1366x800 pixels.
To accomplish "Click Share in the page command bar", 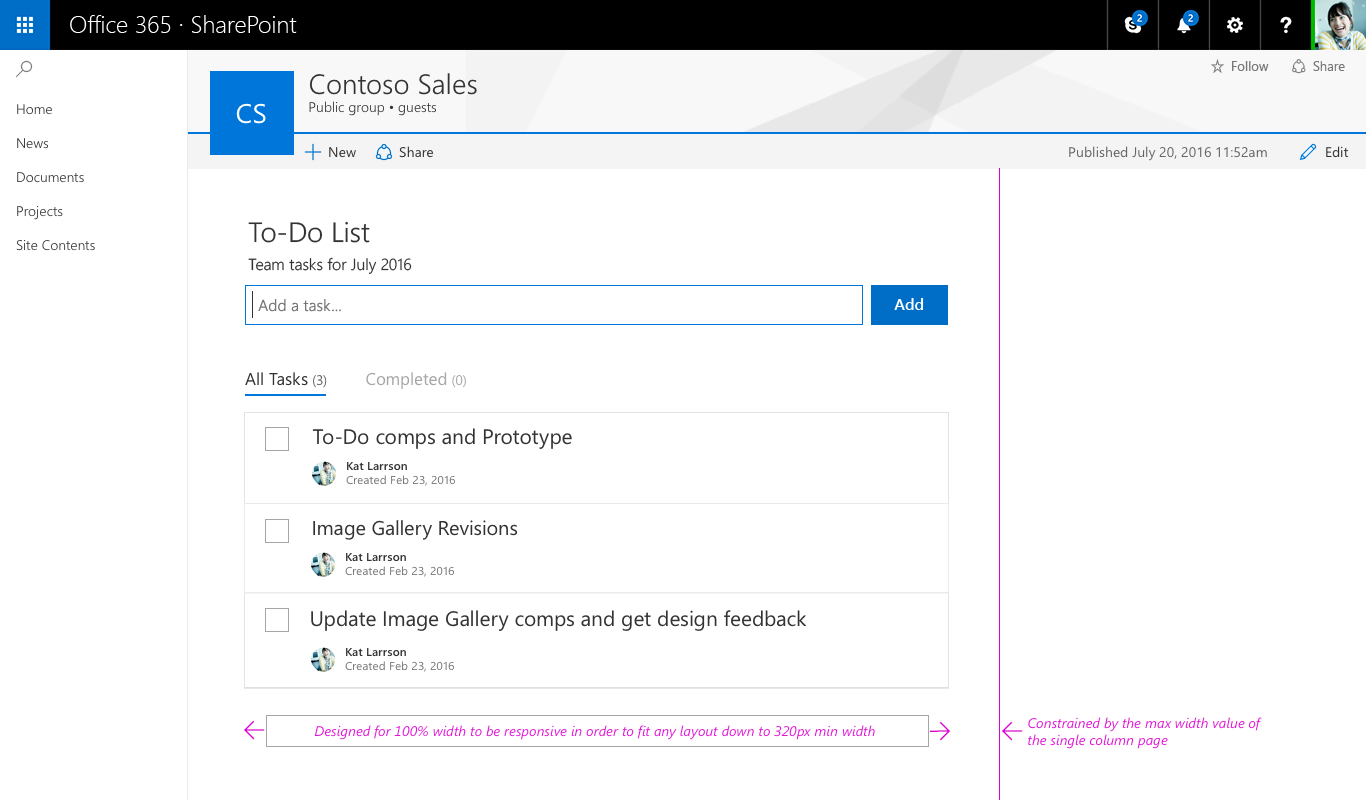I will click(x=404, y=152).
